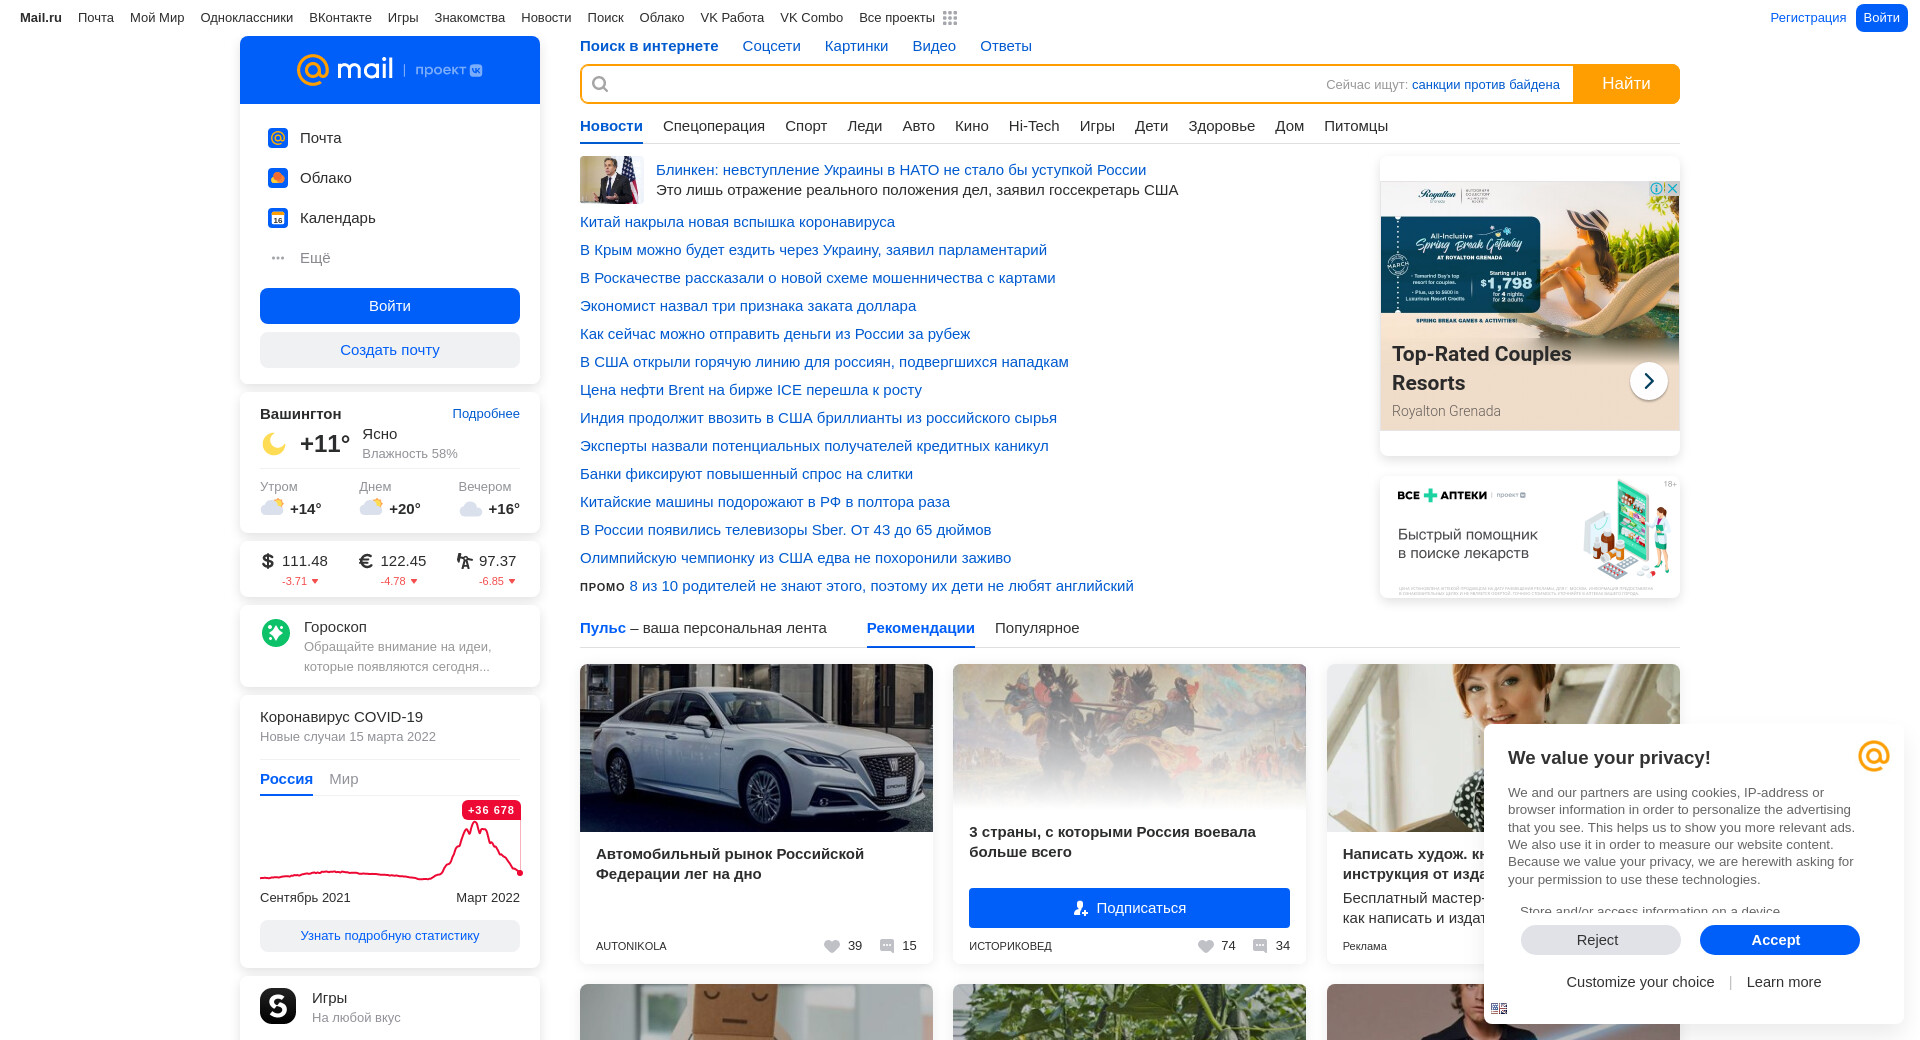This screenshot has height=1040, width=1920.
Task: Click into the search input field
Action: [960, 84]
